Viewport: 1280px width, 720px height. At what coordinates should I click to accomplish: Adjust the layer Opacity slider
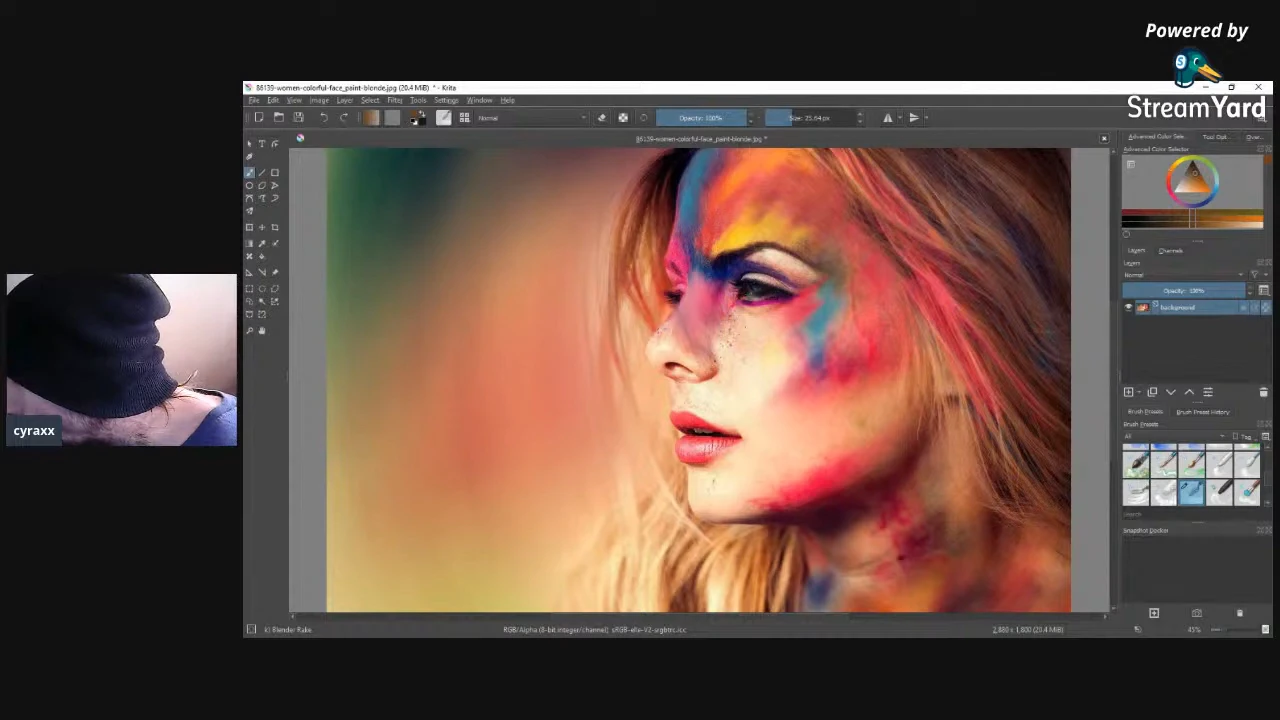pyautogui.click(x=1186, y=291)
